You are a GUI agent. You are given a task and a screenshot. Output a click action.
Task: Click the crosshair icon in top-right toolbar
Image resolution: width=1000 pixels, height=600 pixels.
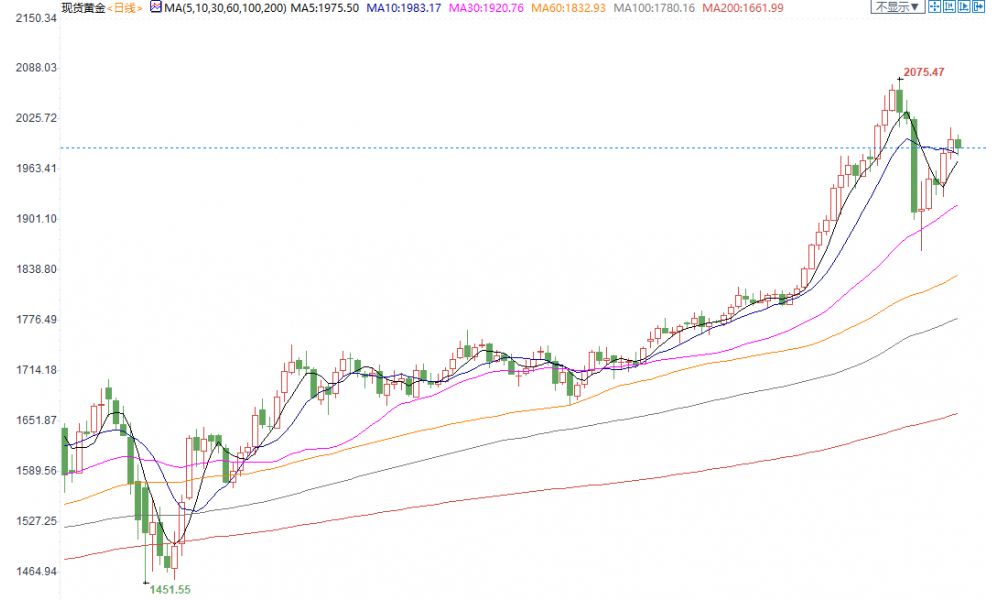pyautogui.click(x=933, y=7)
